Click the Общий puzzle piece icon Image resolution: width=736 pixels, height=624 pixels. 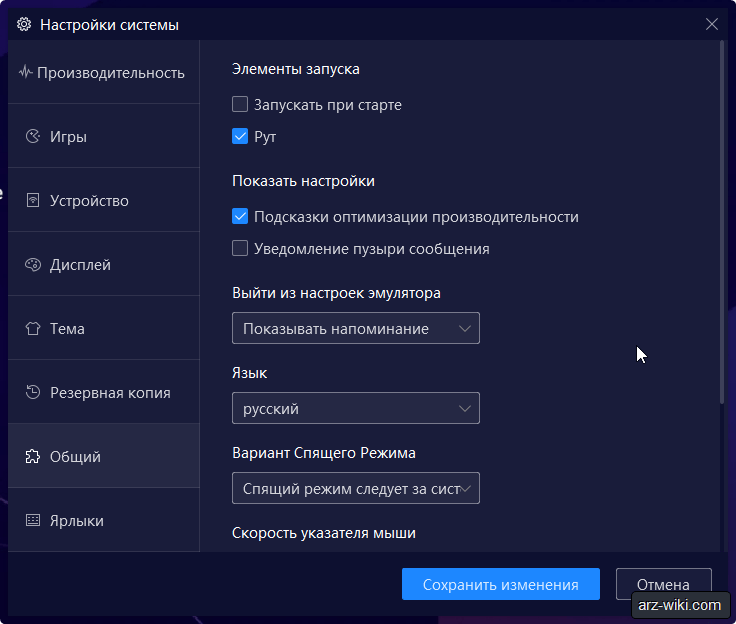[33, 456]
